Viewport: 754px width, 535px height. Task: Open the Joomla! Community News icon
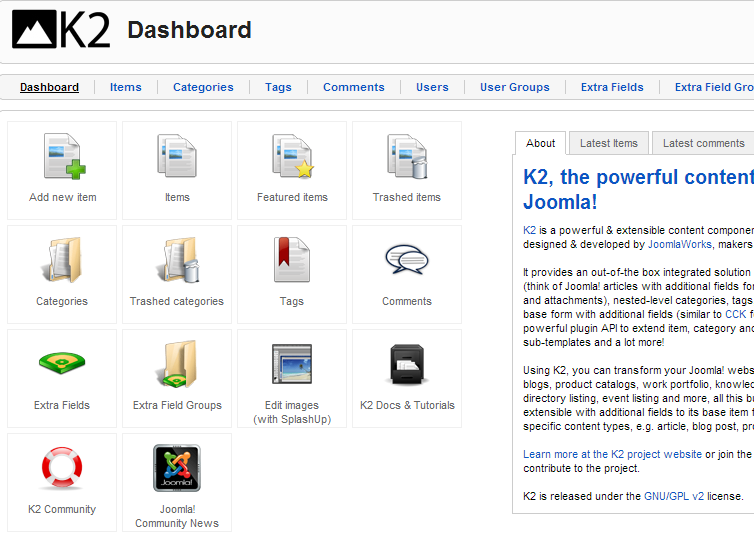[177, 468]
